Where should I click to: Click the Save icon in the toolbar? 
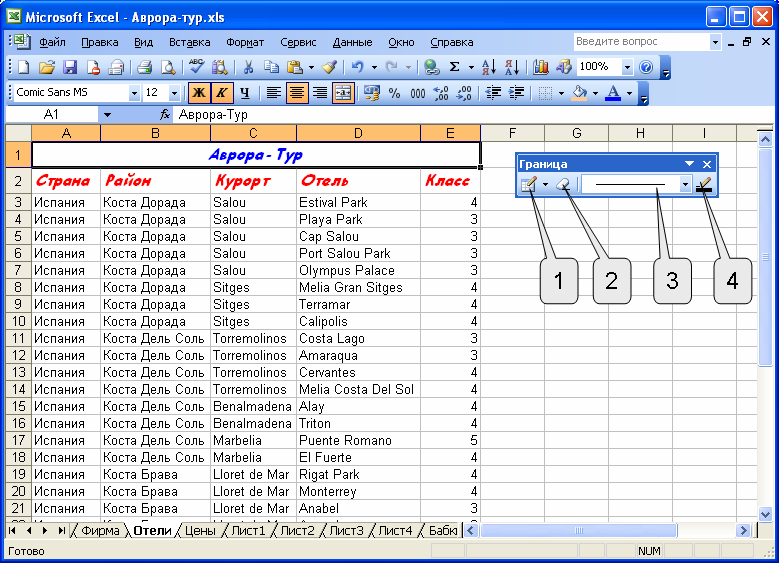(70, 67)
